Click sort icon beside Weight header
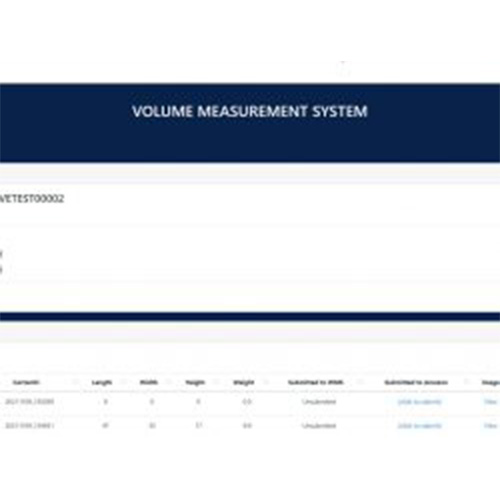Image resolution: width=500 pixels, height=497 pixels. pyautogui.click(x=266, y=381)
